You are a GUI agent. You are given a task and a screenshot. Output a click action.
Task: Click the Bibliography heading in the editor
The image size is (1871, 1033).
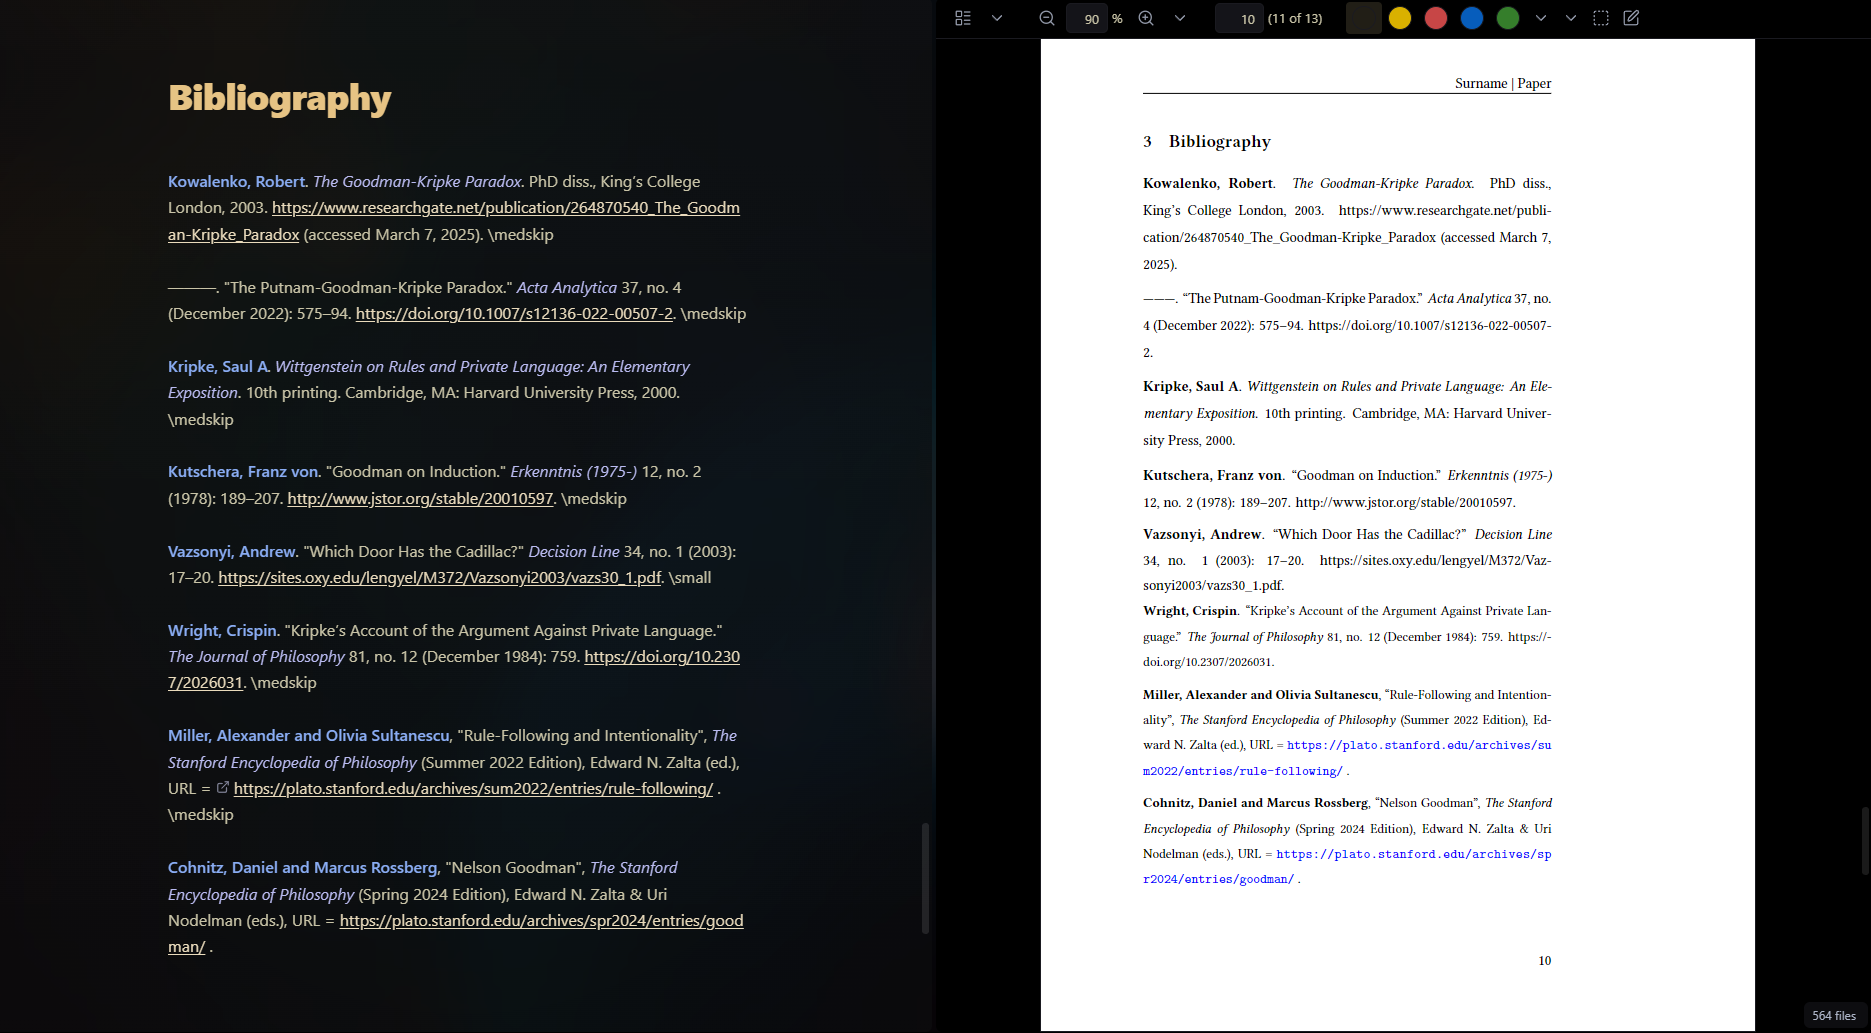[x=279, y=98]
